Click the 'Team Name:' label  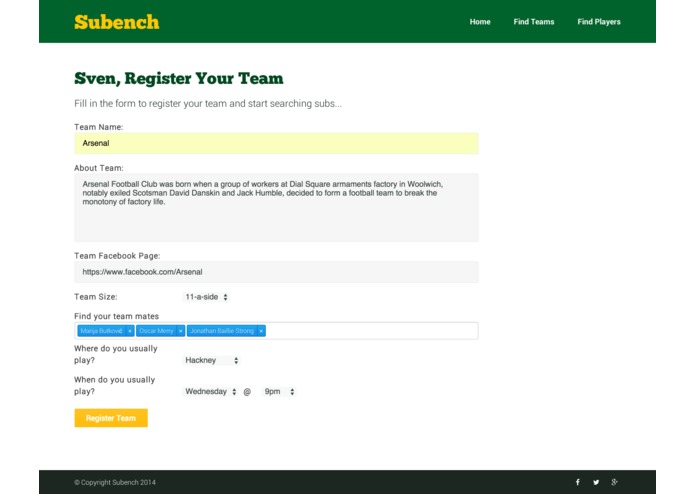(98, 127)
